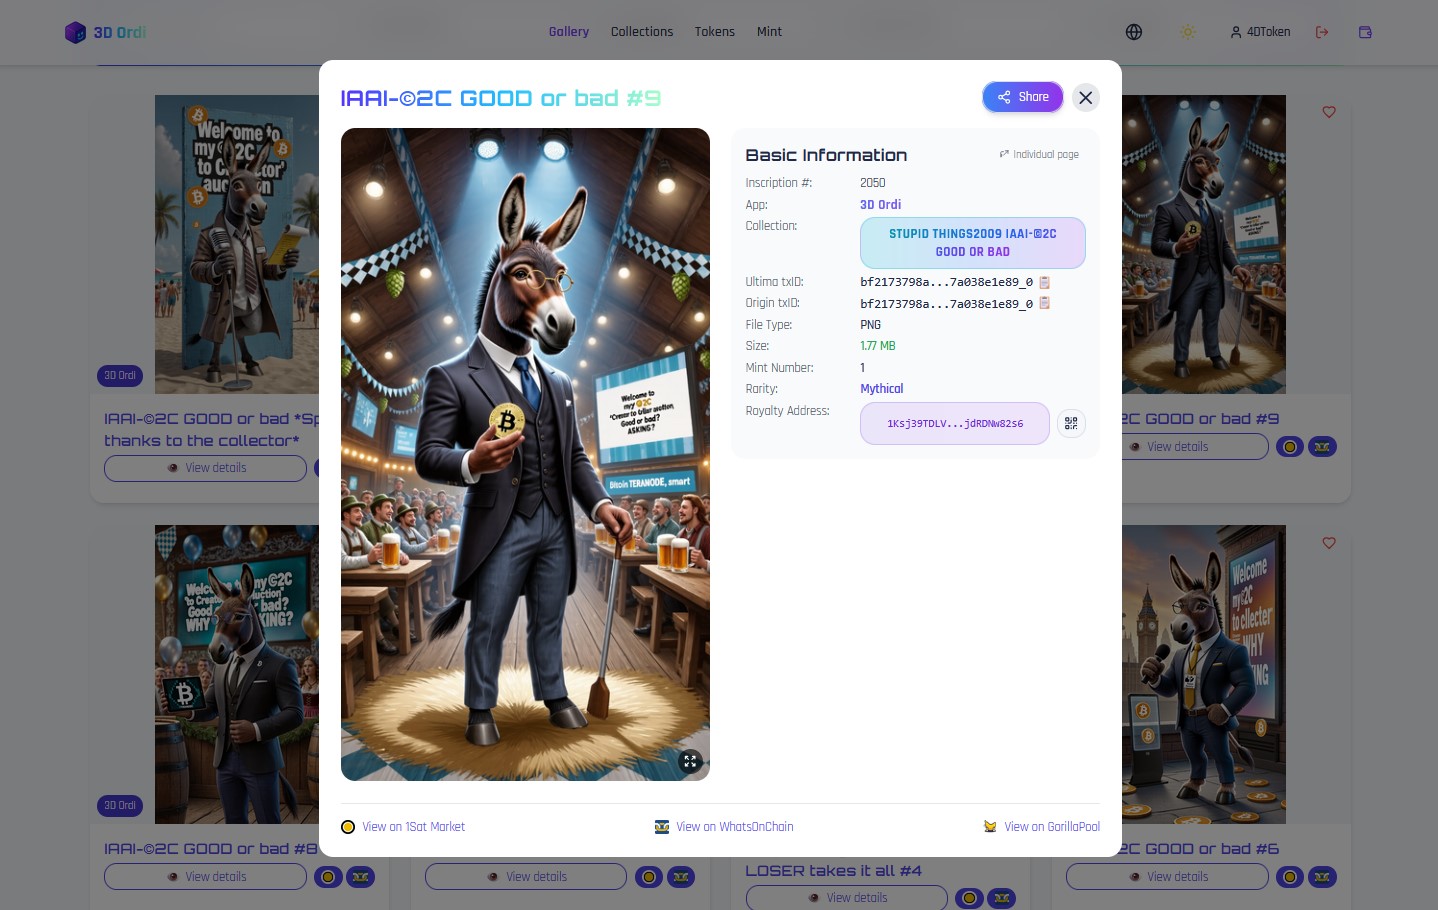Open the language globe selector
This screenshot has width=1438, height=910.
tap(1134, 32)
